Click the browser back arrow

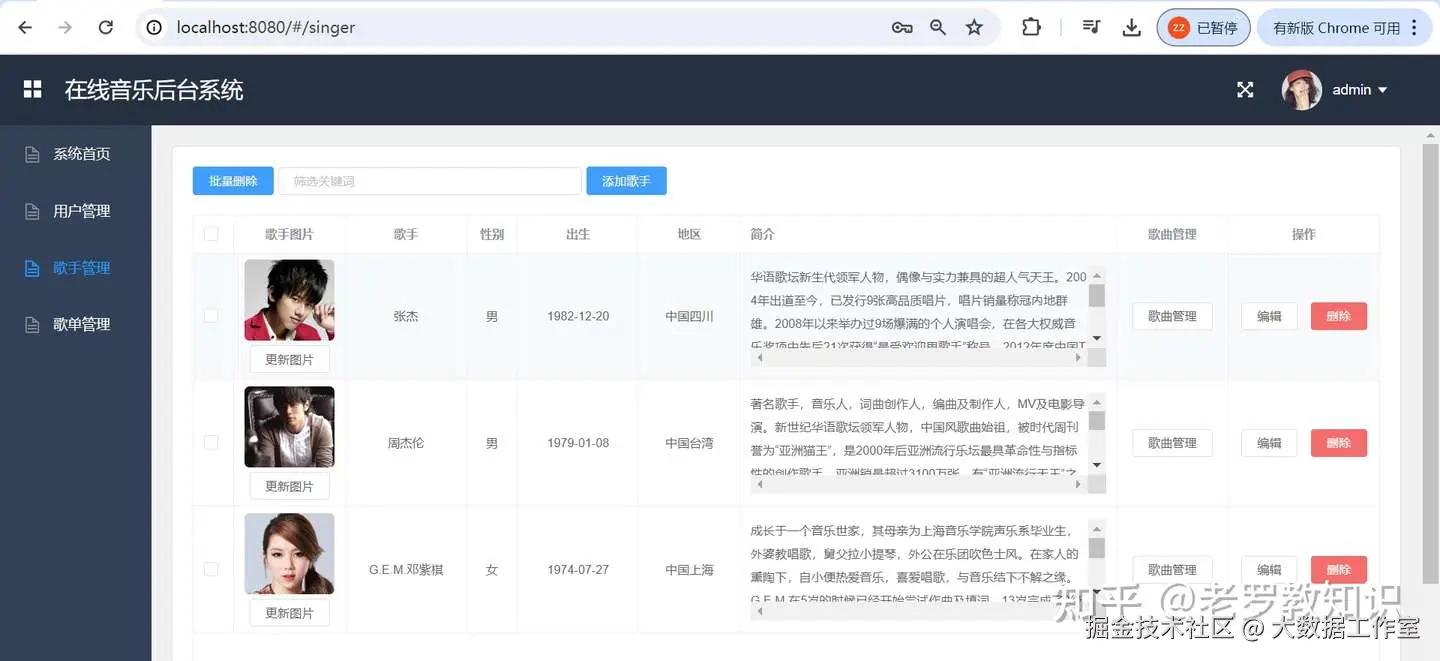click(x=25, y=28)
